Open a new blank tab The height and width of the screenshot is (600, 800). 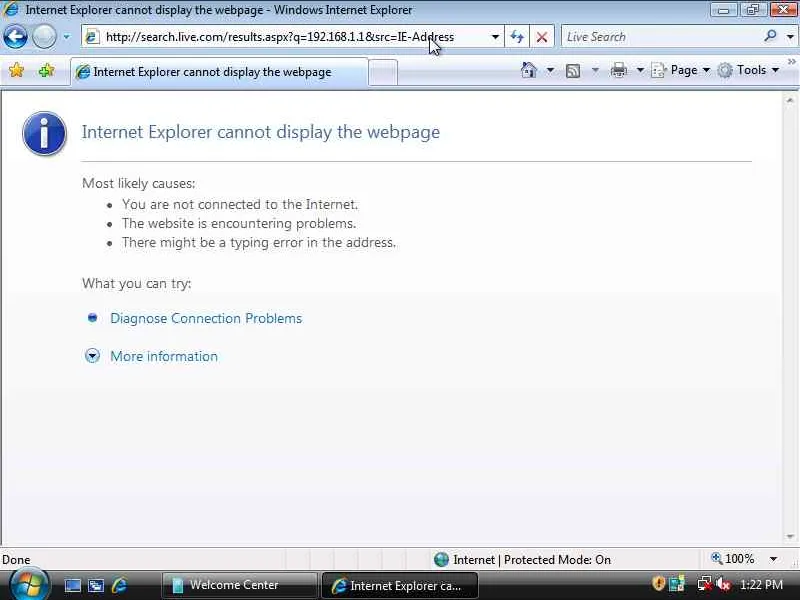tap(383, 72)
